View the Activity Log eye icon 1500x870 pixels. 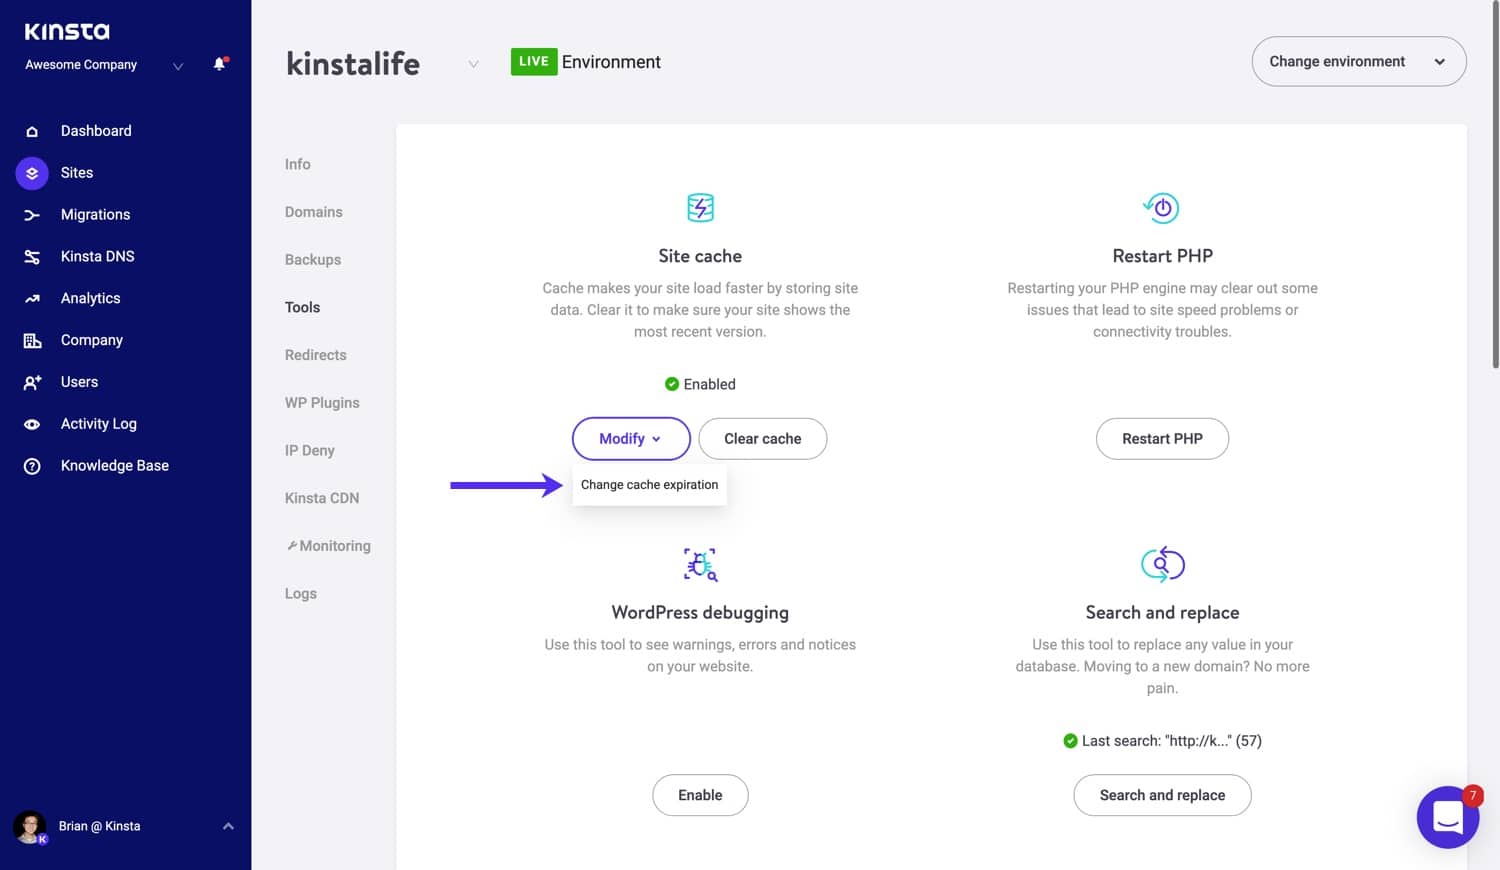tap(31, 424)
